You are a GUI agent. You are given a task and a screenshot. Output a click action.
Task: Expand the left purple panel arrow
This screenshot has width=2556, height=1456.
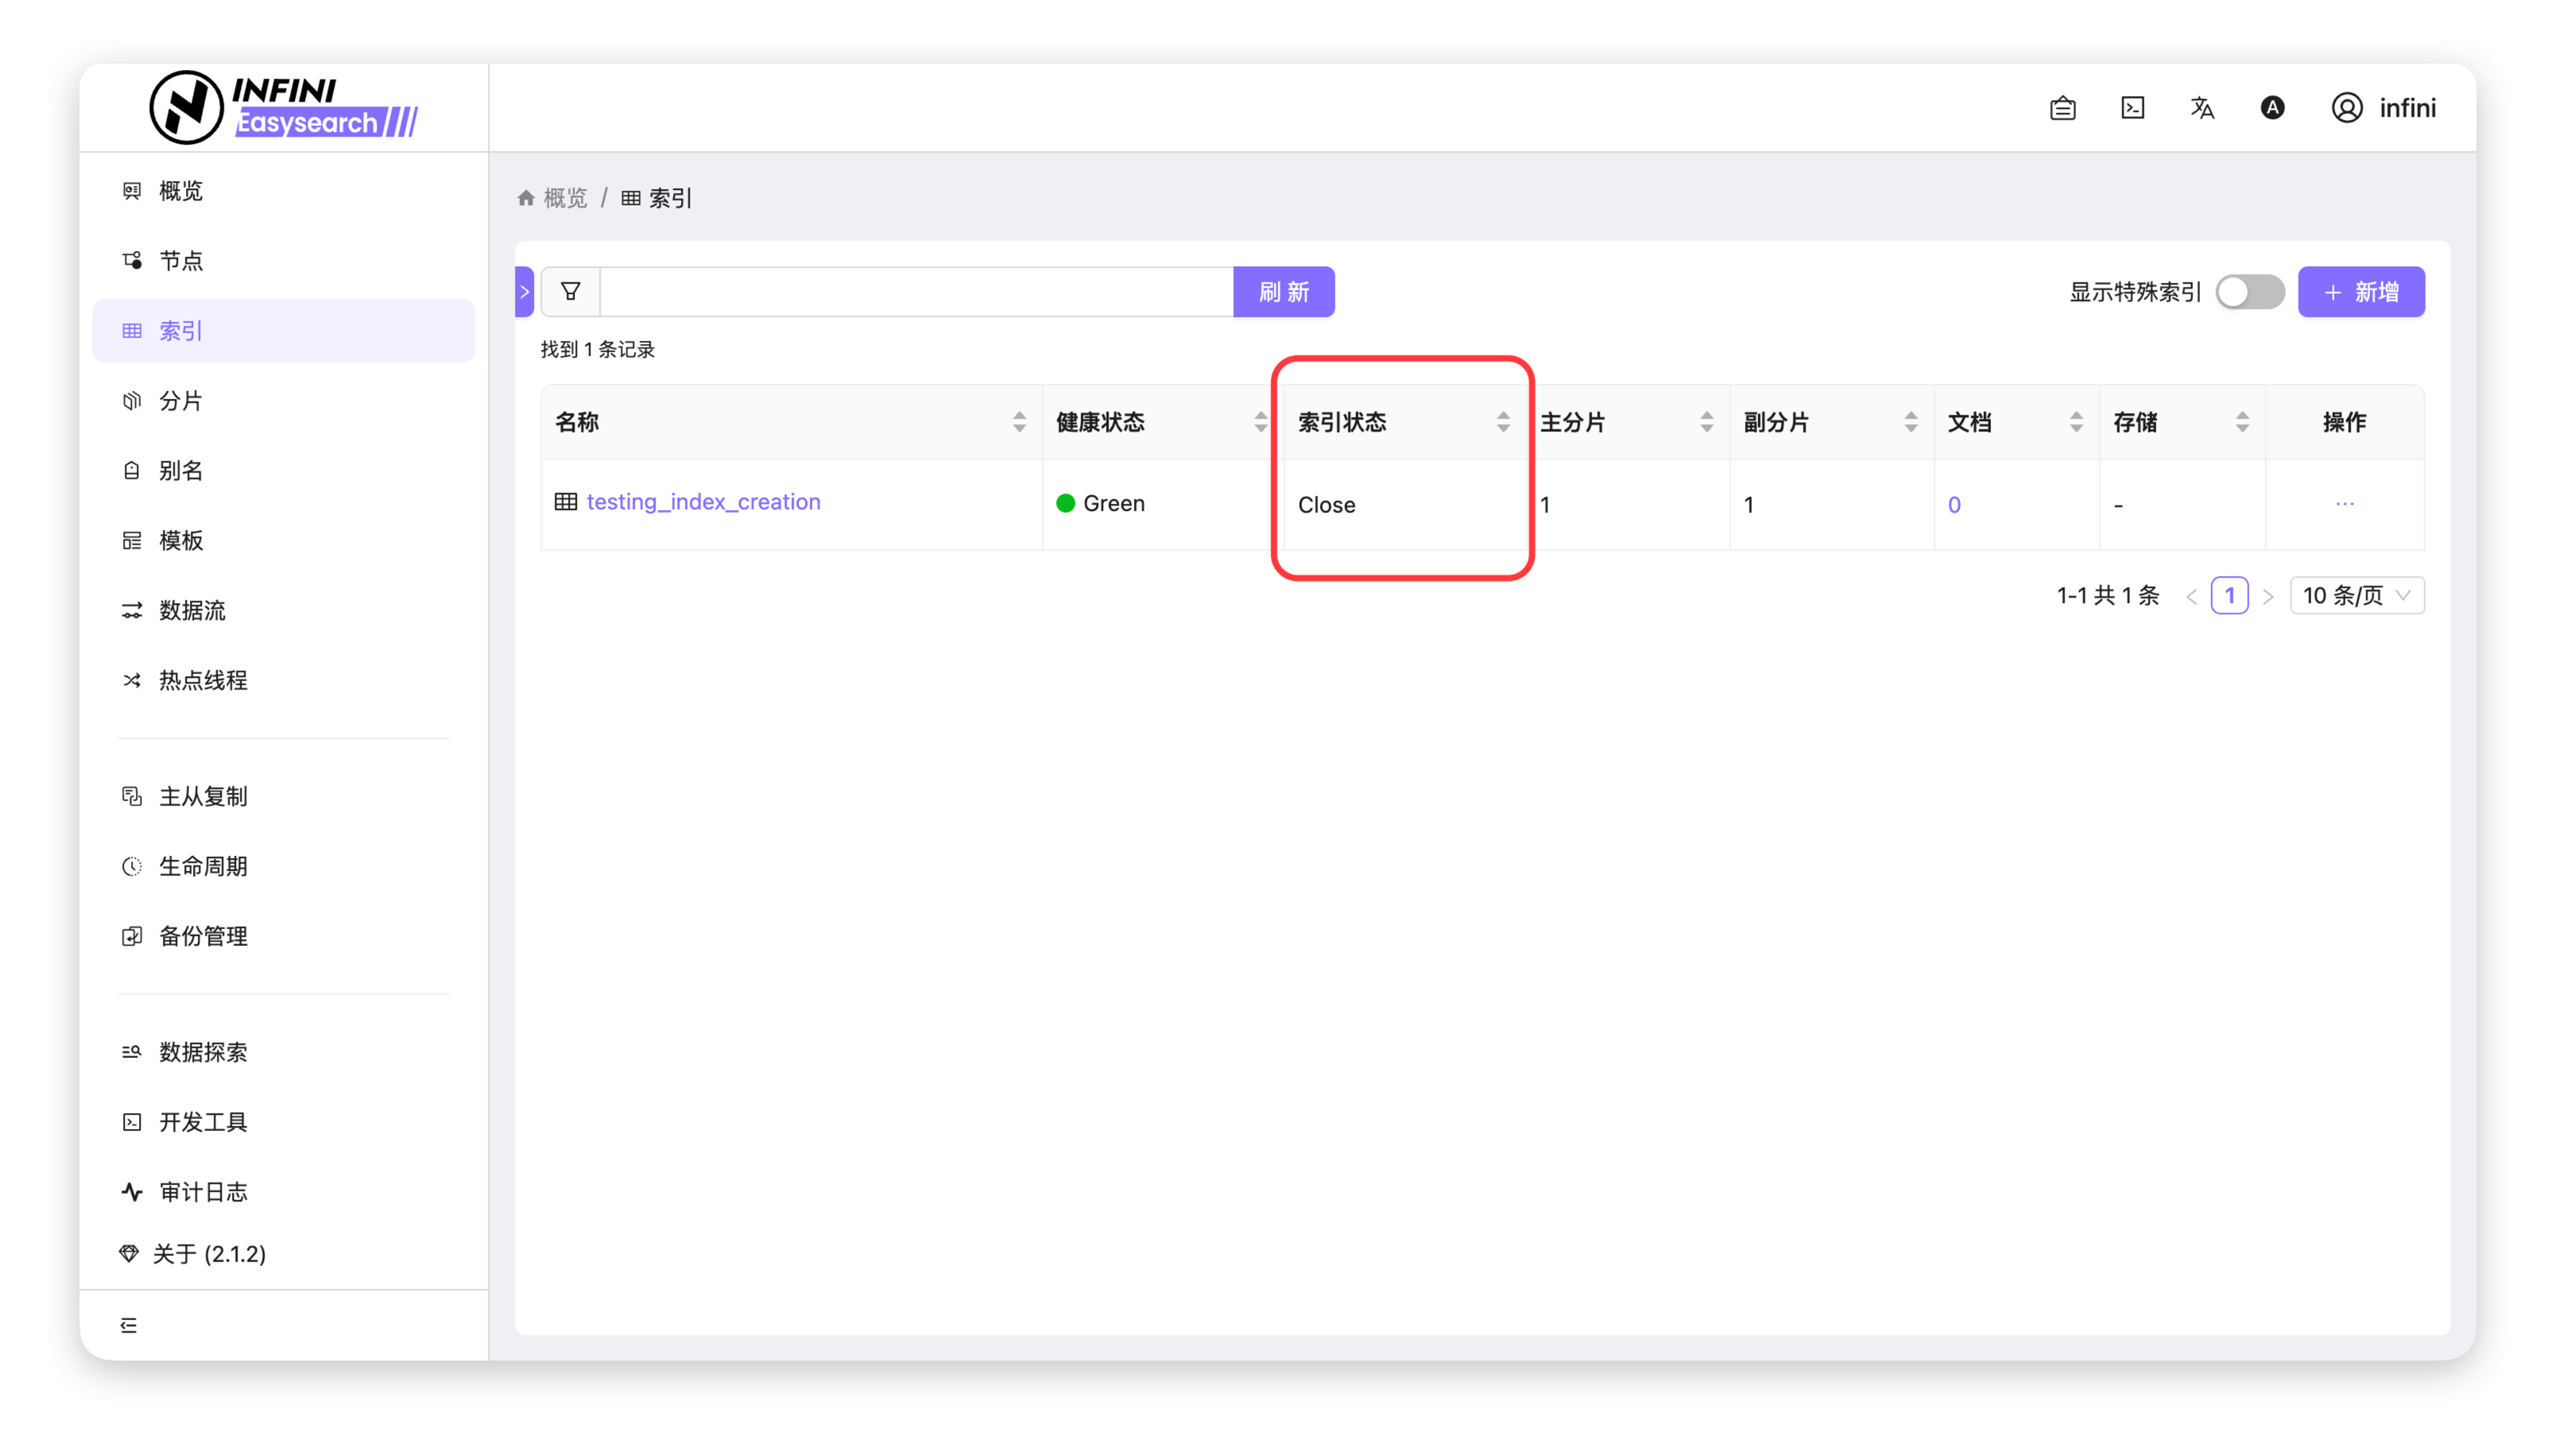point(524,292)
